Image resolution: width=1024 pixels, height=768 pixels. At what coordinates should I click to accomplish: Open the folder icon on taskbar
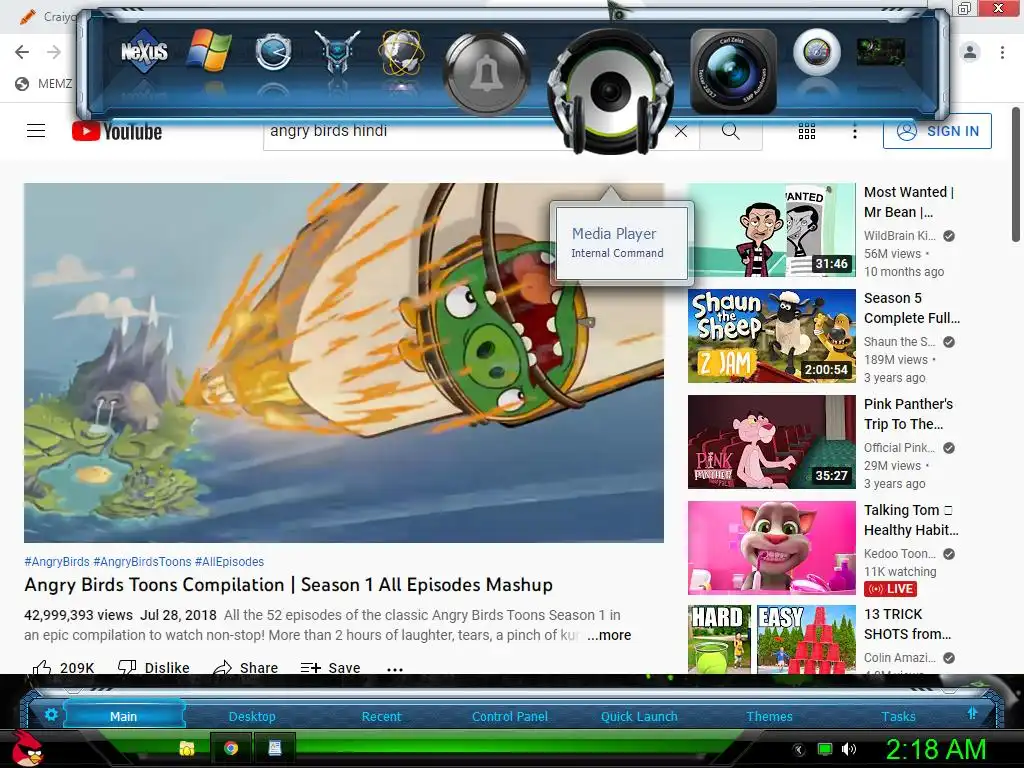[187, 748]
